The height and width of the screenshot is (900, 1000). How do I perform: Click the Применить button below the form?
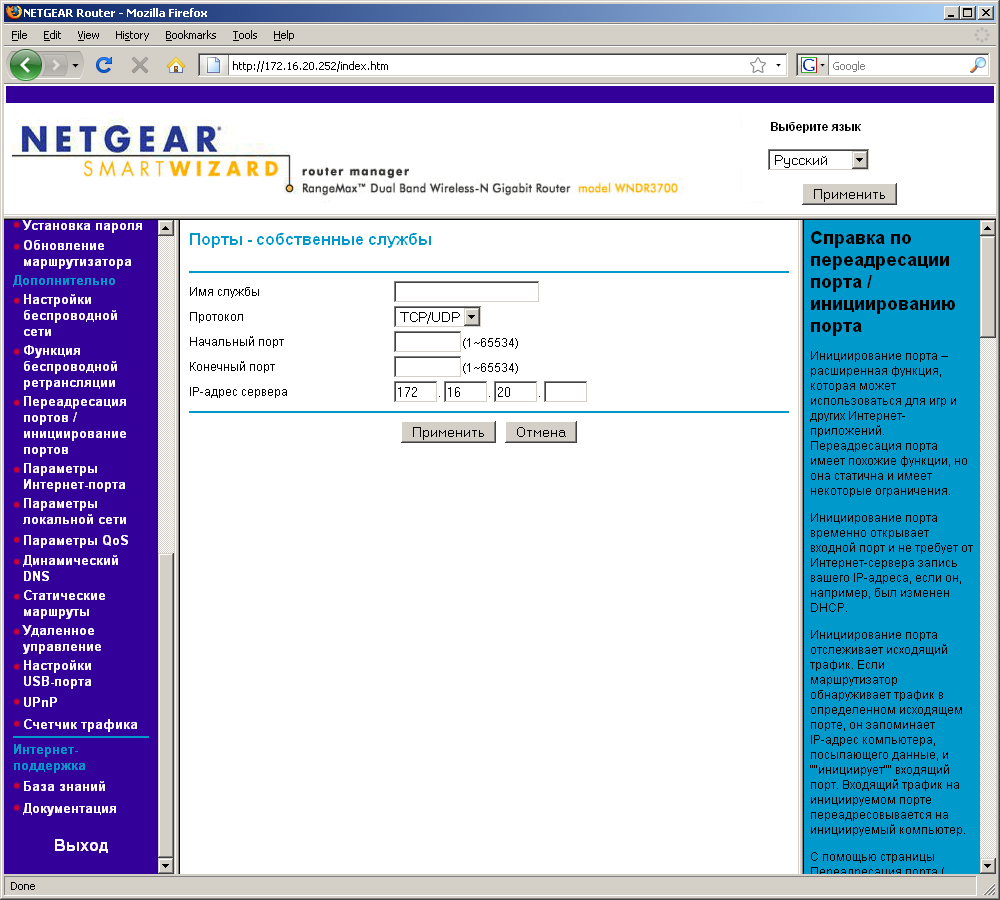448,432
